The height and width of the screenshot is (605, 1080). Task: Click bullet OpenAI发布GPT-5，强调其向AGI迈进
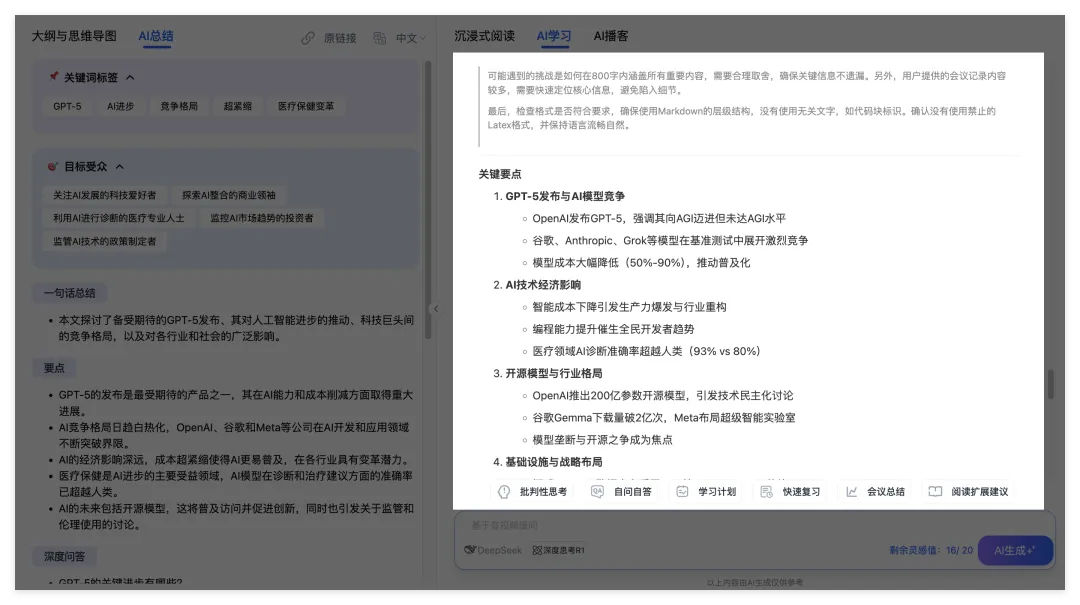coord(658,218)
